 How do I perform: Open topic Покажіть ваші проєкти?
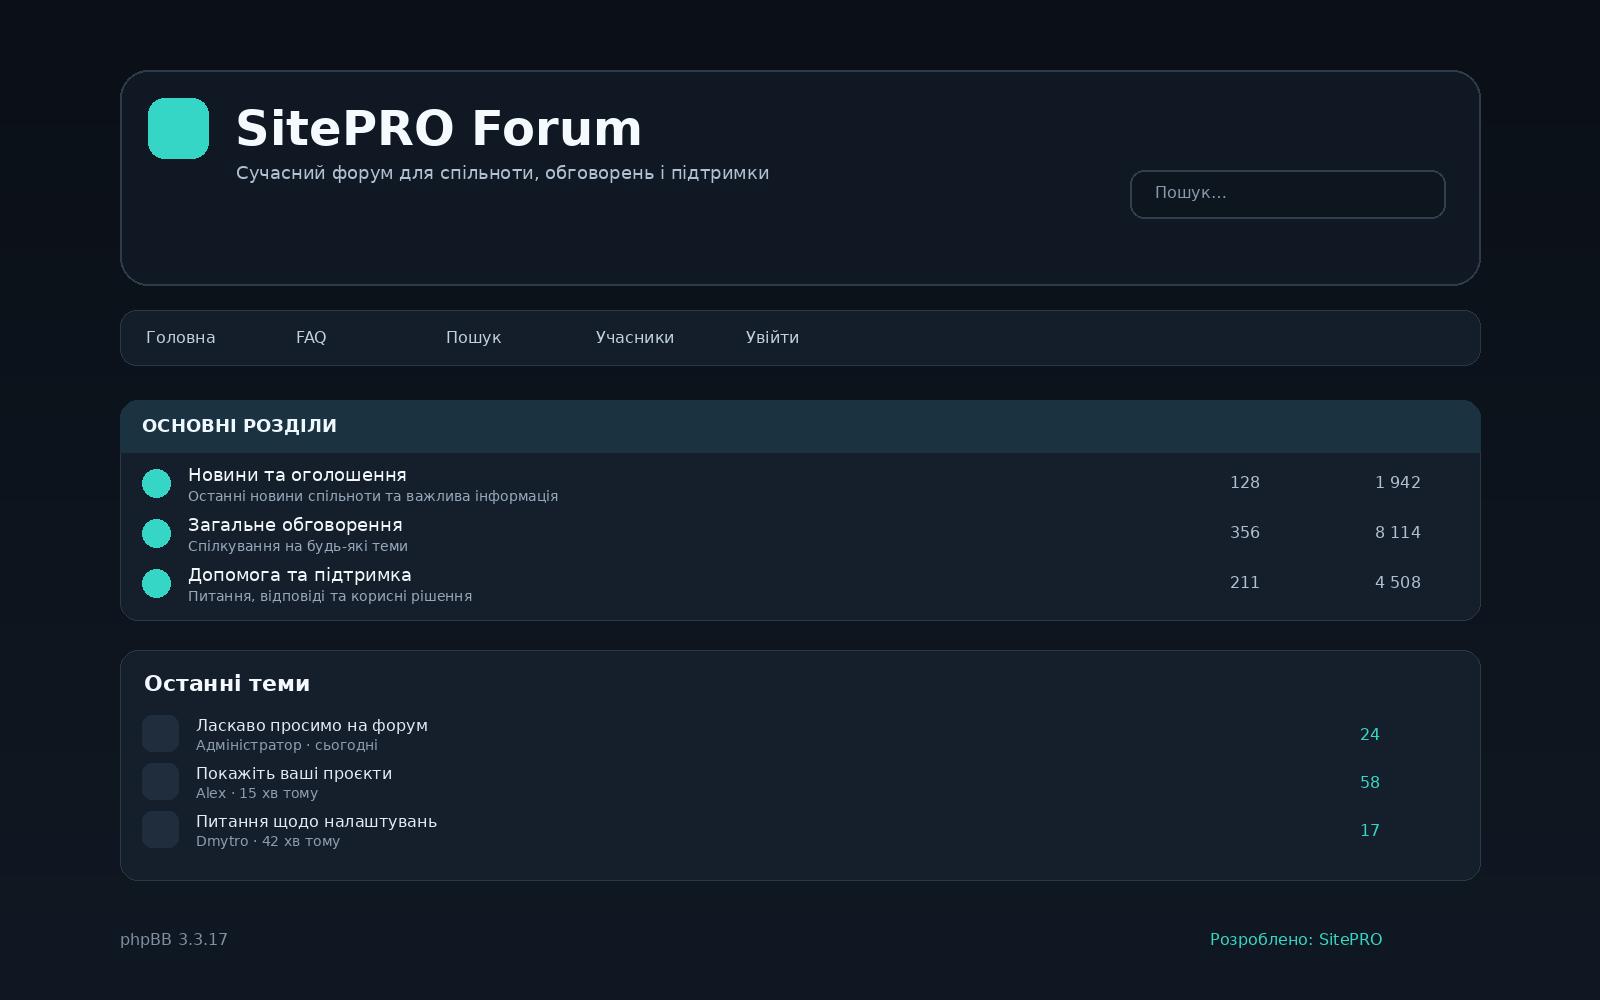point(294,773)
